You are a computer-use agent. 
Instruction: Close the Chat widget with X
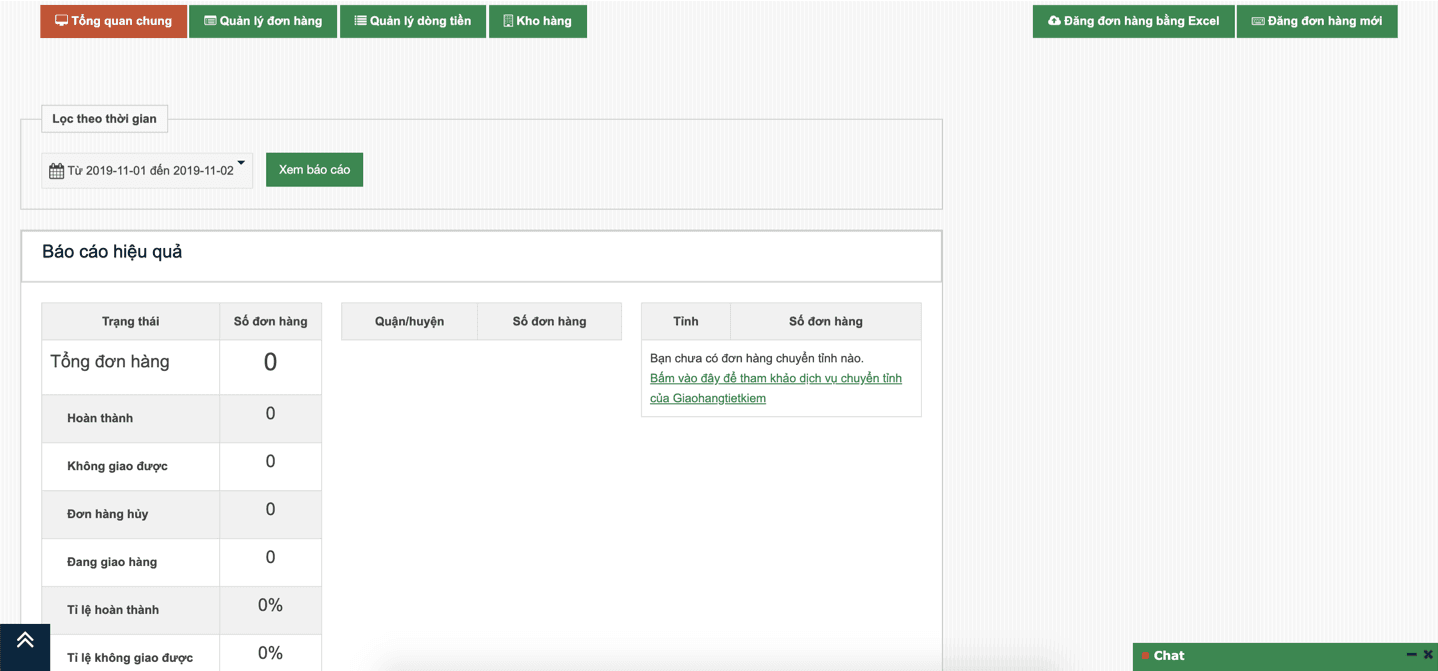point(1427,655)
